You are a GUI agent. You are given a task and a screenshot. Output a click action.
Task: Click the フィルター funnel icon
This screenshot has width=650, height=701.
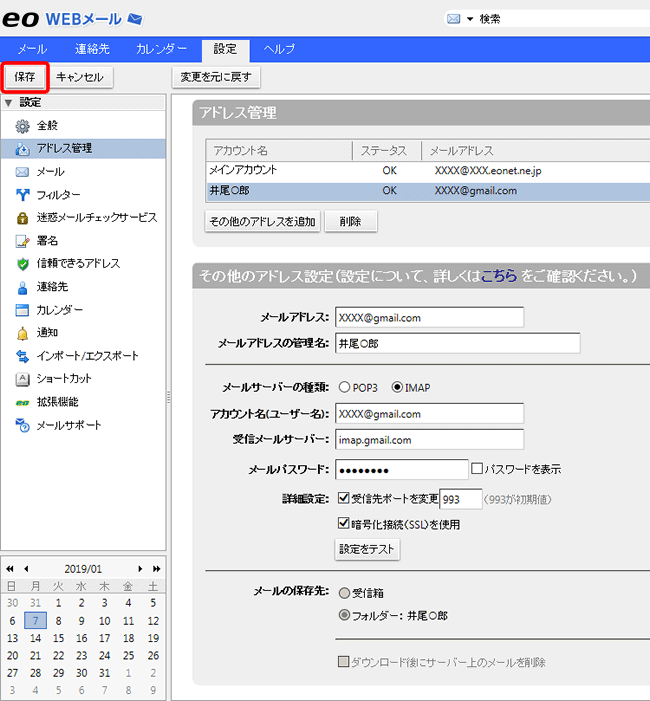click(x=22, y=195)
